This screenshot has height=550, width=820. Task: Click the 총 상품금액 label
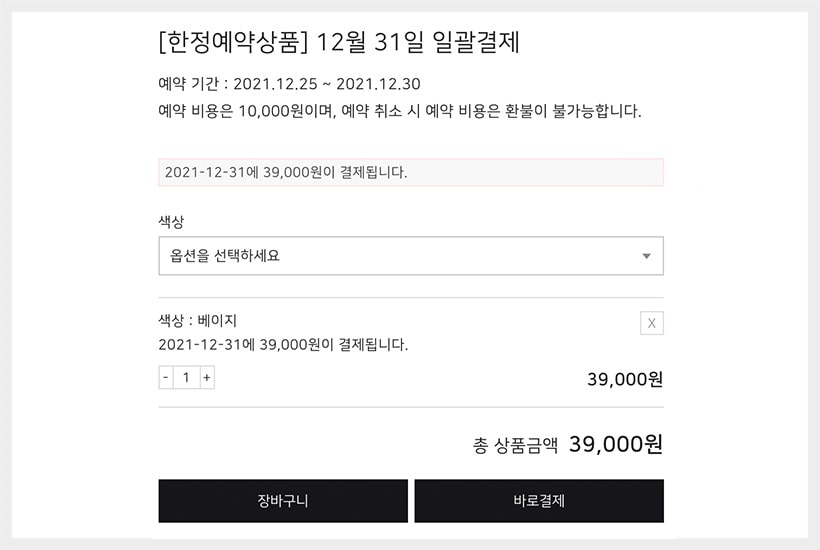(x=515, y=446)
